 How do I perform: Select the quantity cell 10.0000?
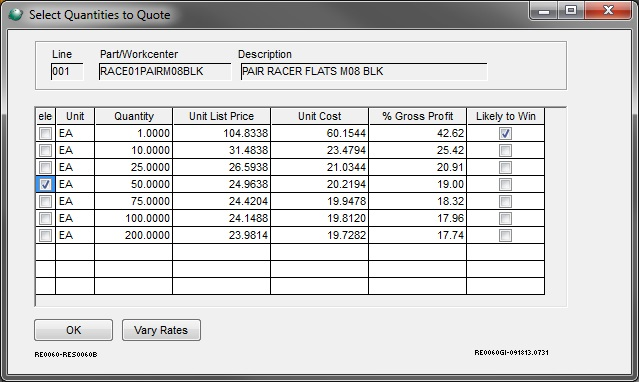134,150
